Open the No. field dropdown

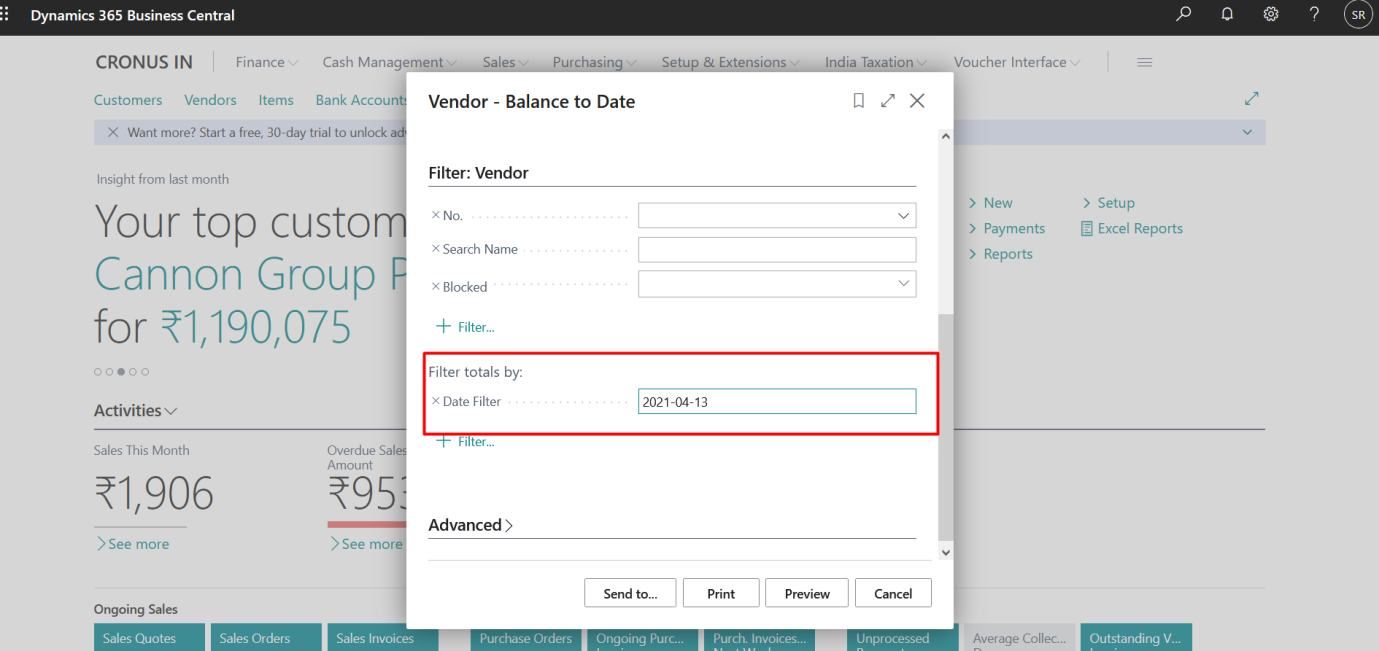904,215
